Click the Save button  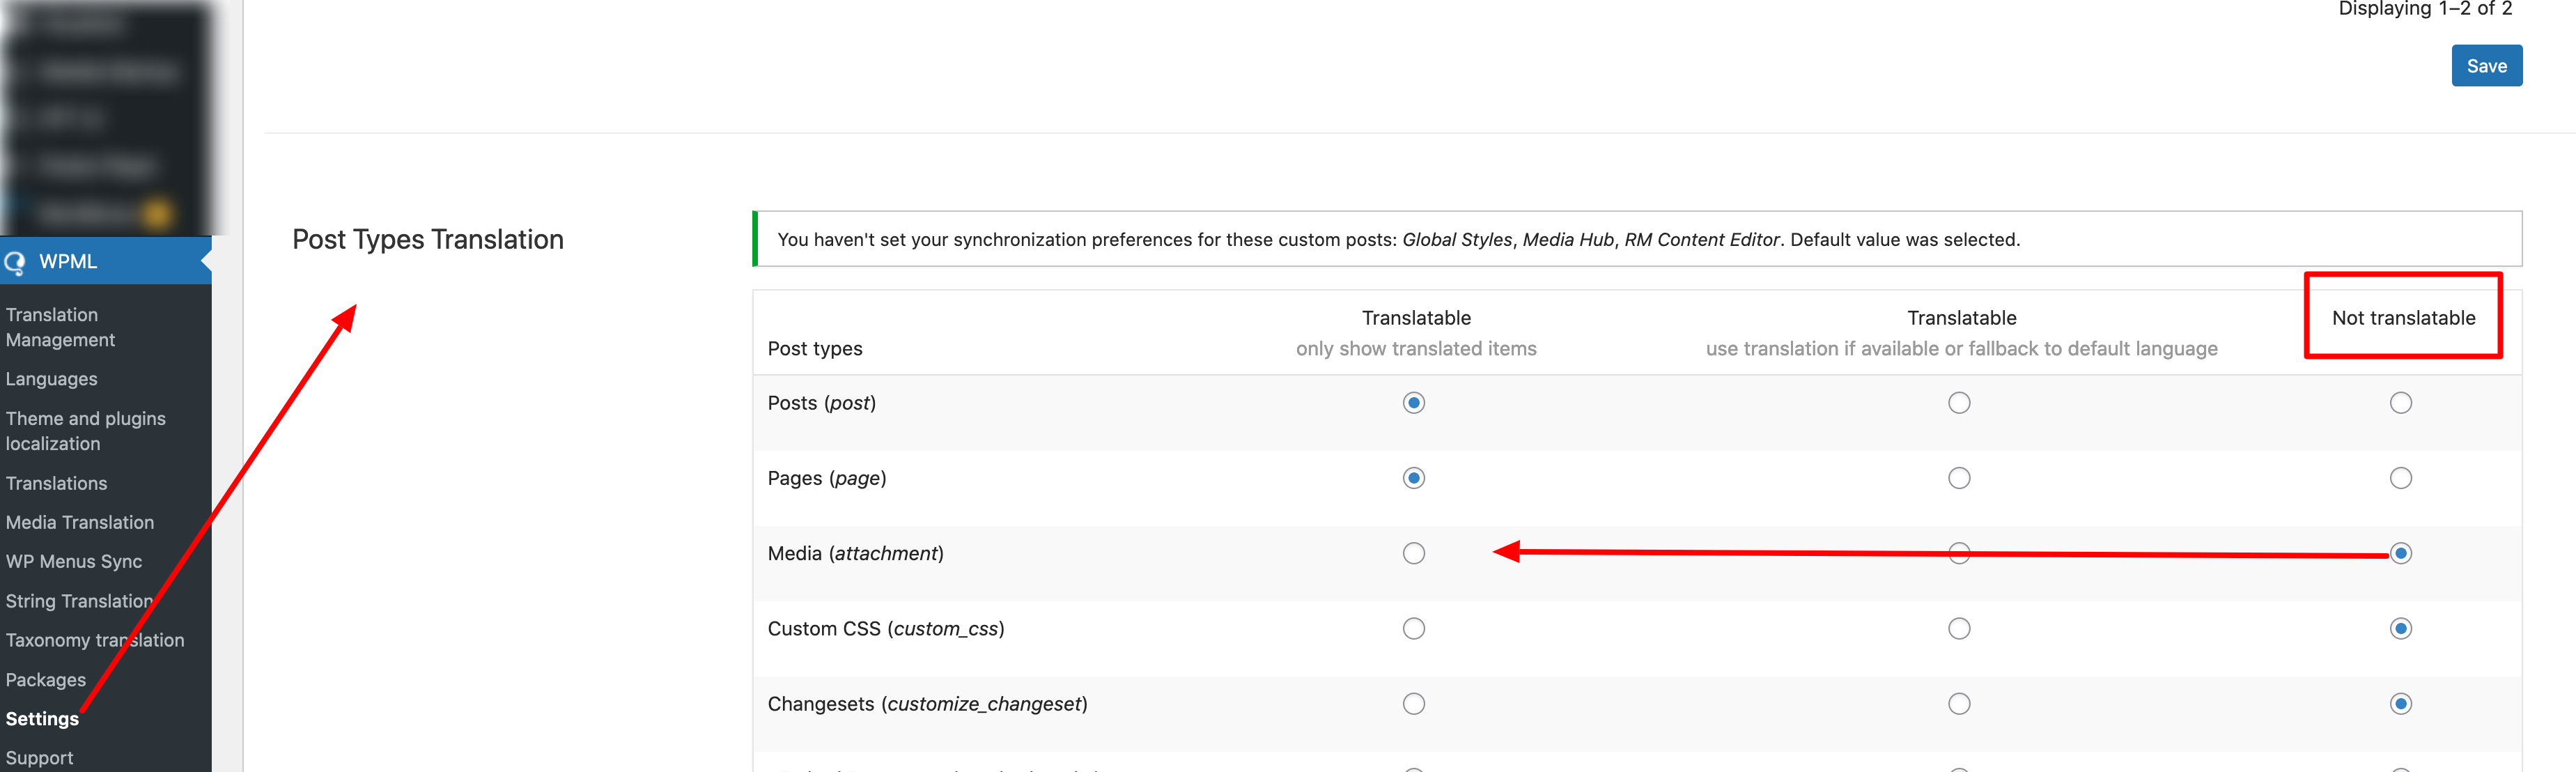pos(2486,66)
